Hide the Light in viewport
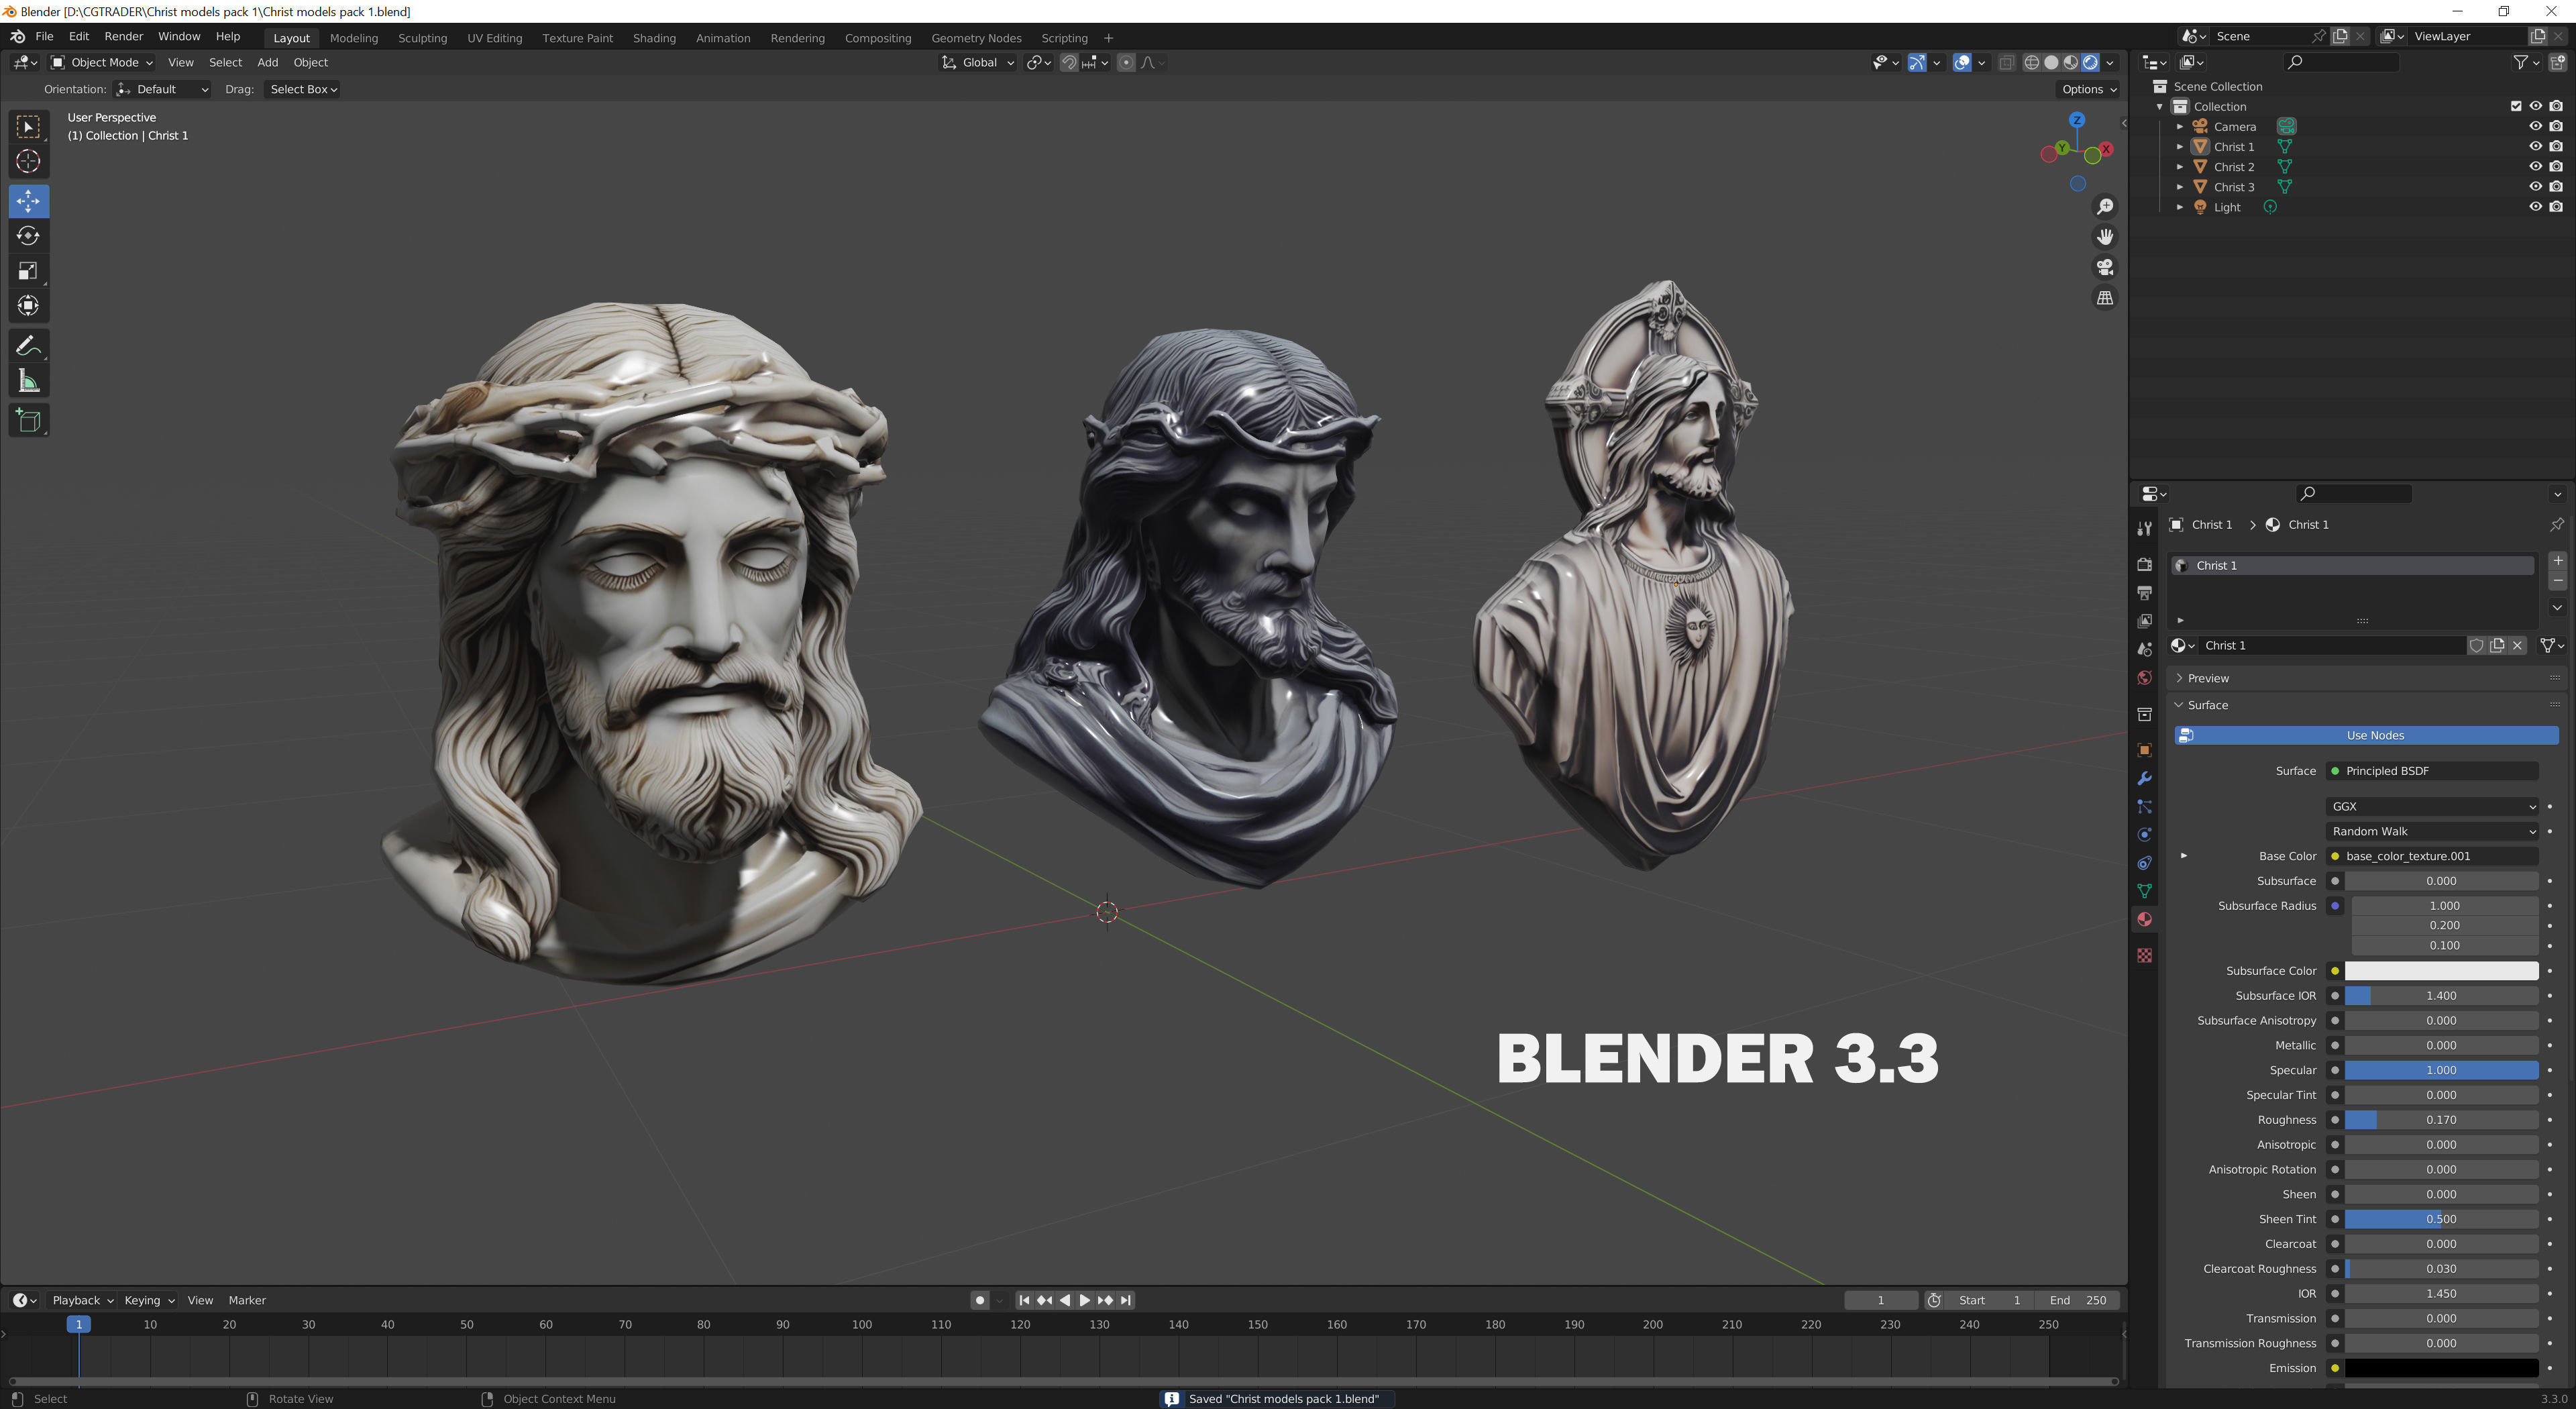 click(x=2535, y=206)
